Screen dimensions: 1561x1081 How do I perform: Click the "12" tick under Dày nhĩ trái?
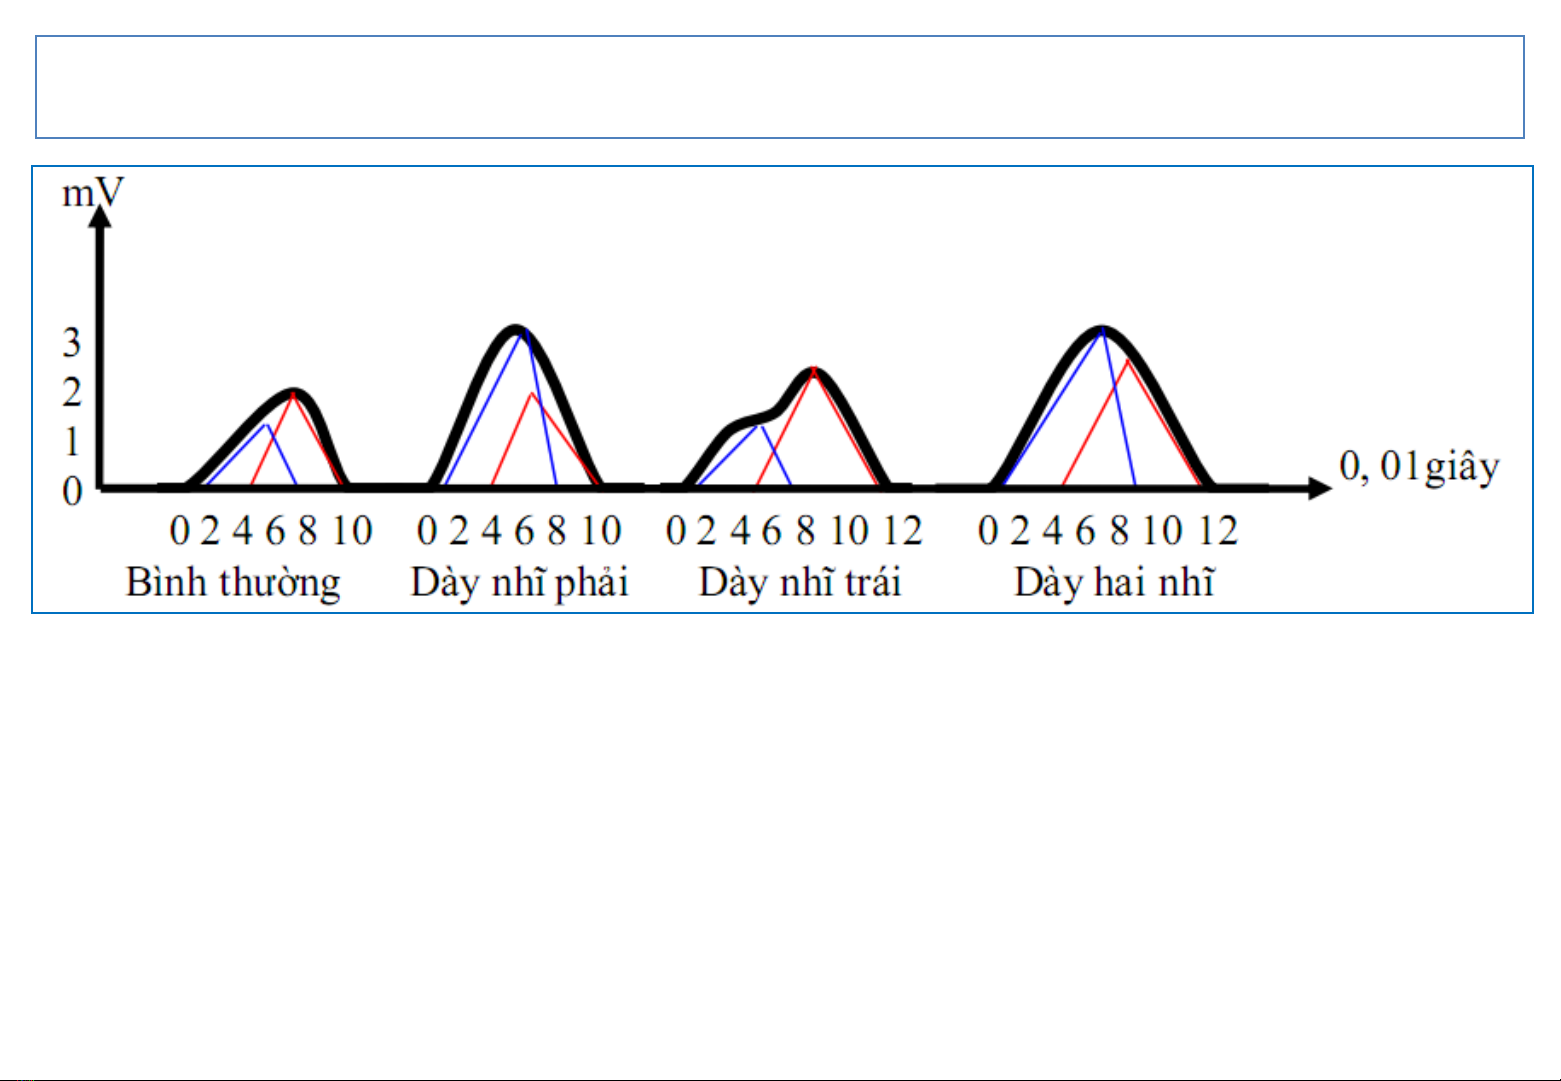(903, 530)
